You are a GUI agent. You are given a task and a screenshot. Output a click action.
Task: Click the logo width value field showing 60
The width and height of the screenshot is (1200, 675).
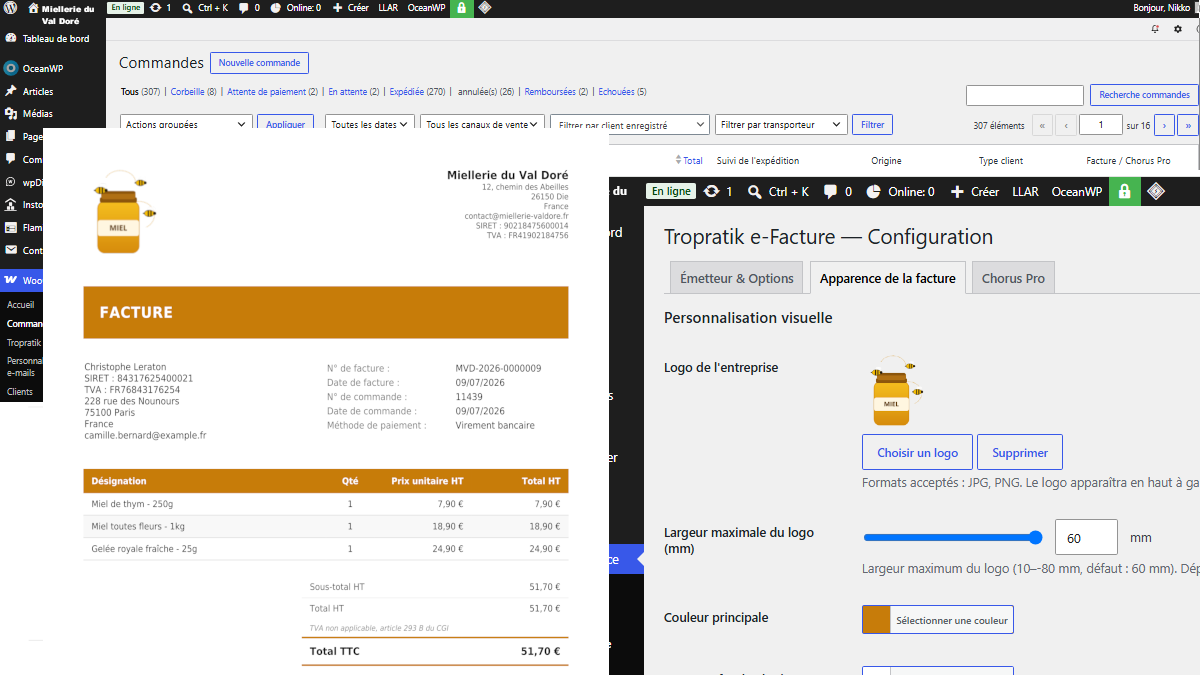1086,537
